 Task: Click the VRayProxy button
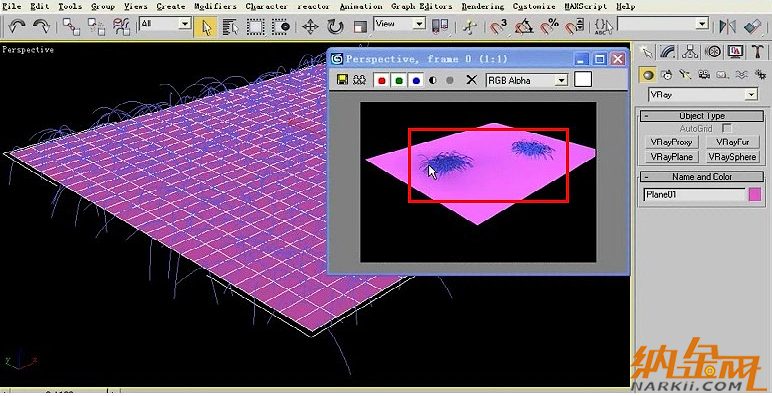coord(671,142)
